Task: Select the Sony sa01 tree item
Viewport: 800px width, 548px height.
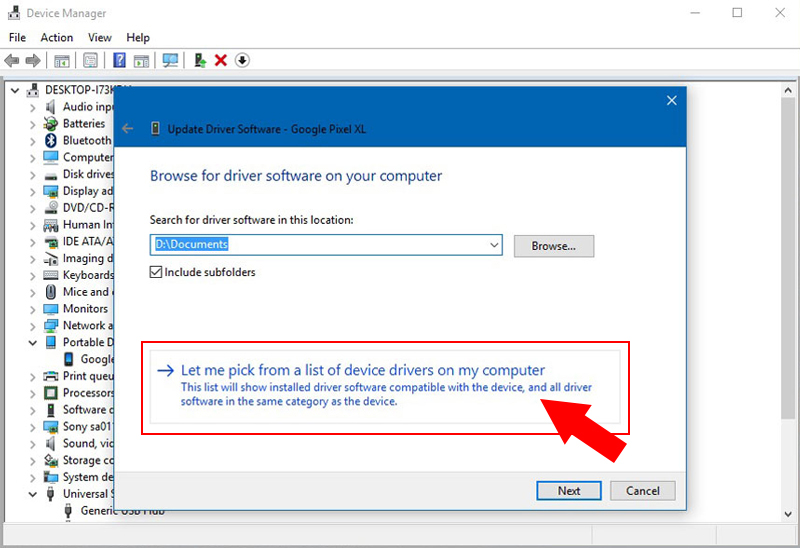Action: coord(87,427)
